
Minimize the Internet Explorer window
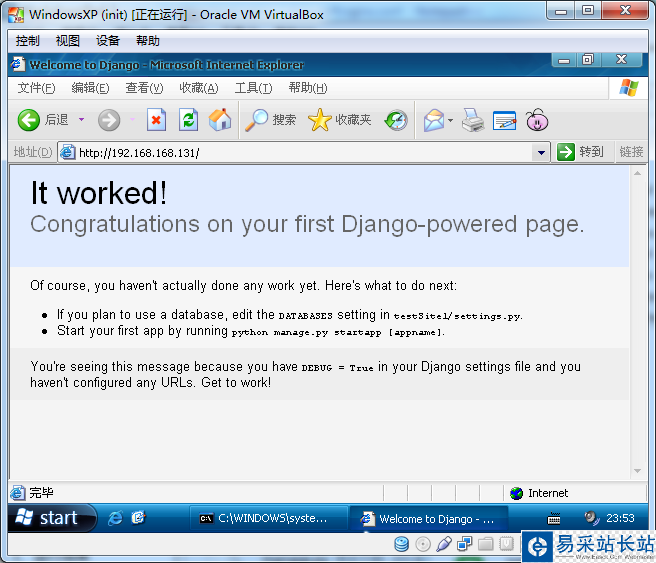coord(564,61)
